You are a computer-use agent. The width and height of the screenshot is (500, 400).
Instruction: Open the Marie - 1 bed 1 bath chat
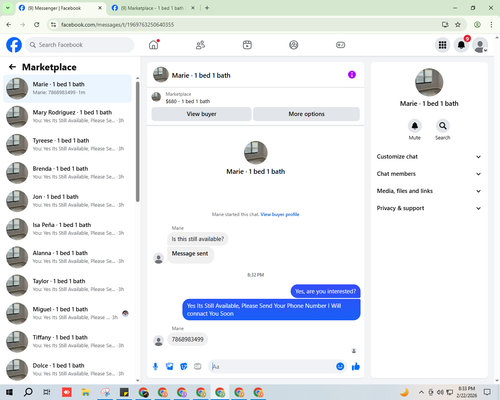point(67,89)
